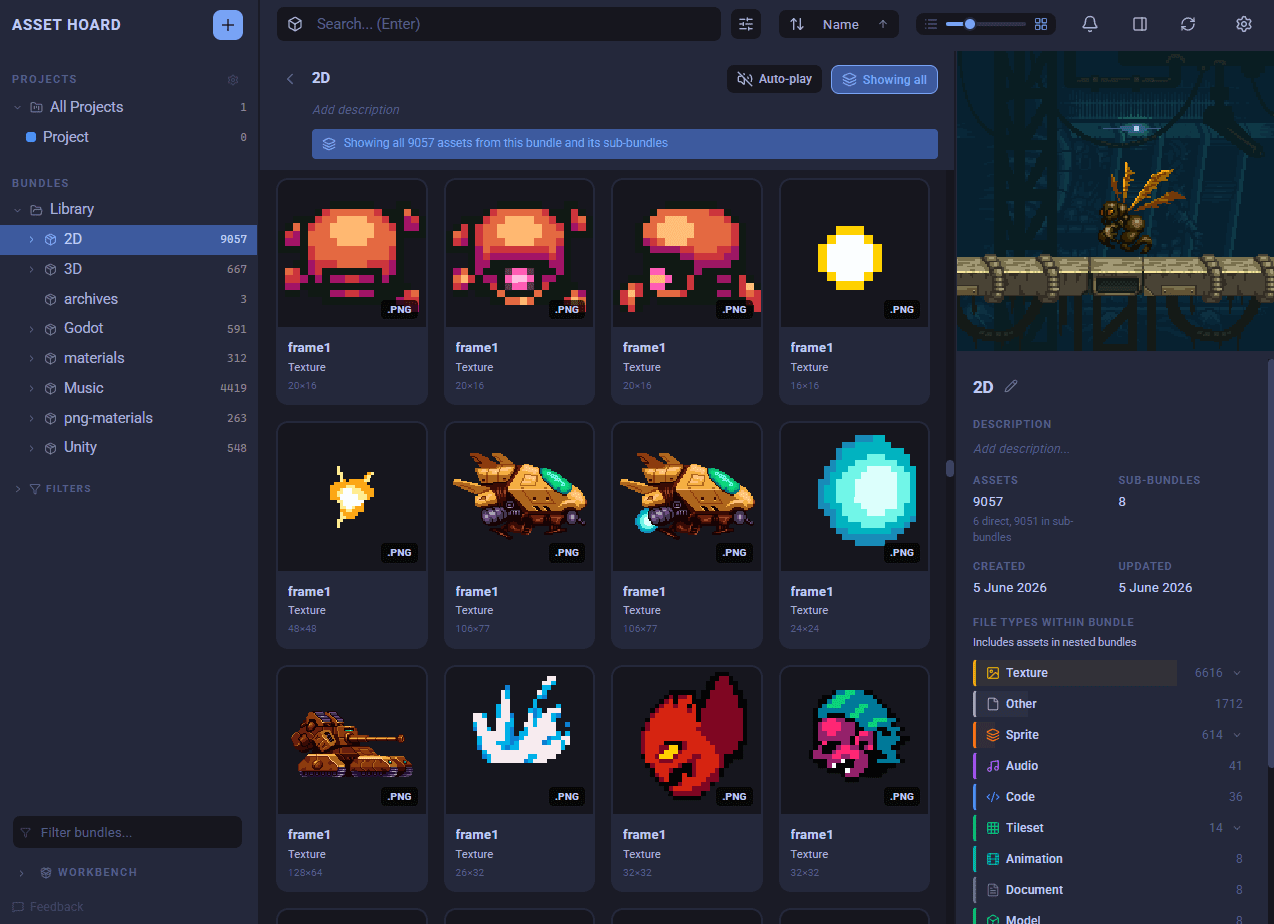This screenshot has width=1274, height=924.
Task: Click the plus add-asset button
Action: coord(228,25)
